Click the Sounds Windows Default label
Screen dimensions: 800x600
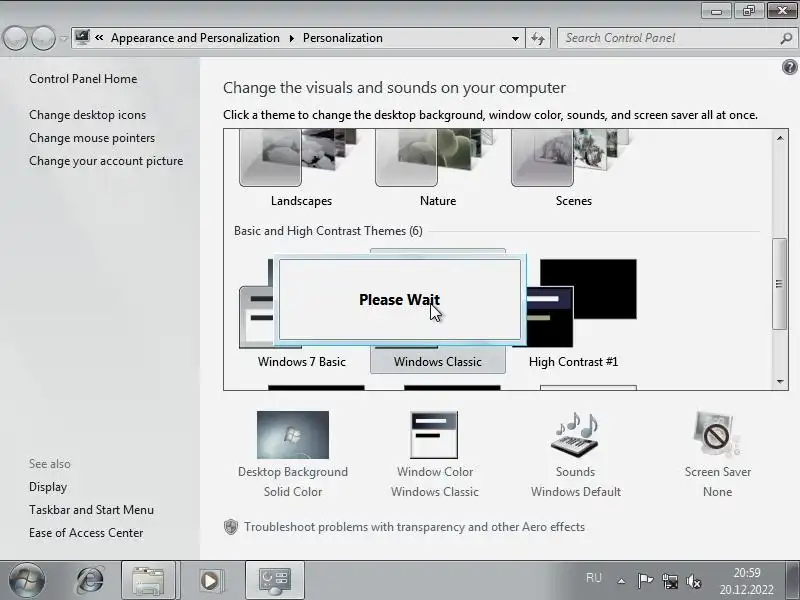576,482
